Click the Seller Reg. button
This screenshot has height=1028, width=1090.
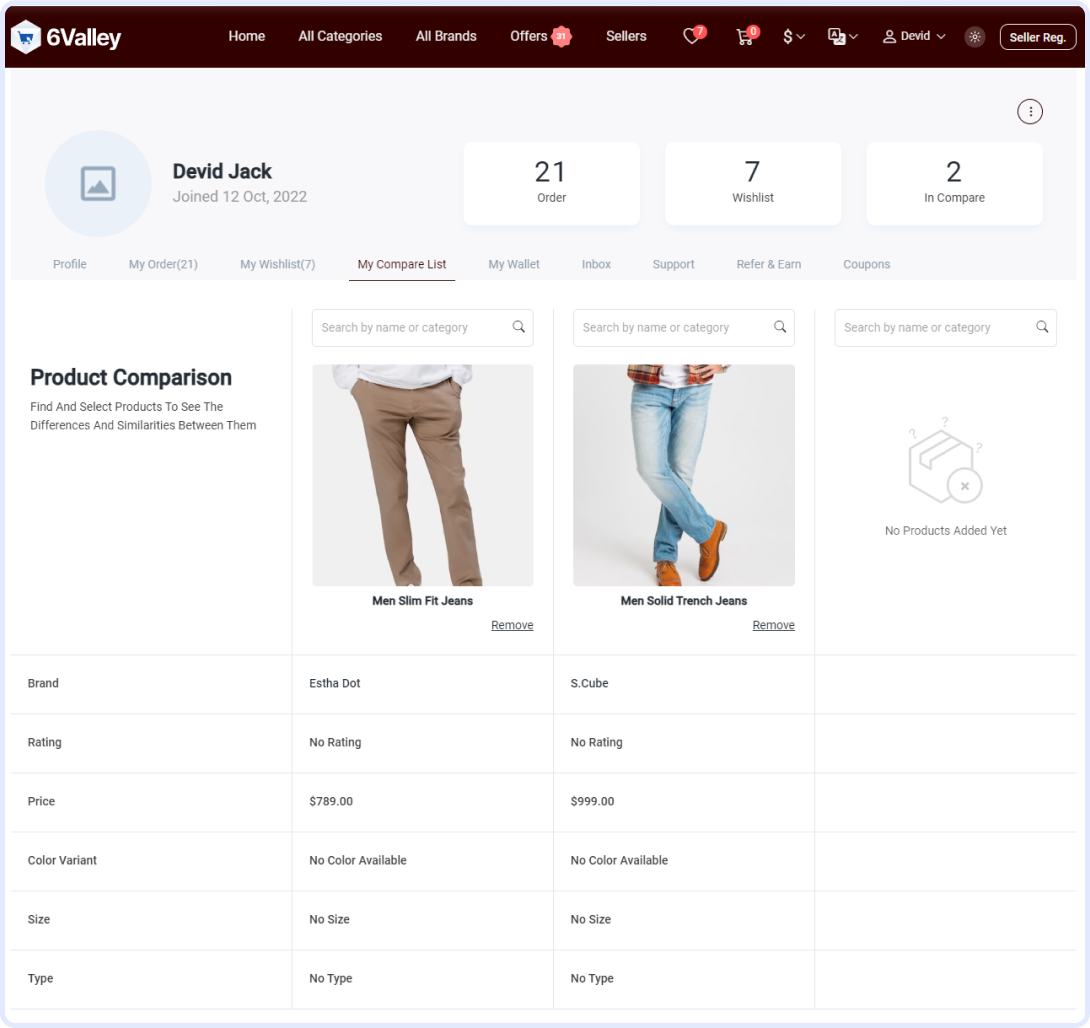pyautogui.click(x=1037, y=37)
